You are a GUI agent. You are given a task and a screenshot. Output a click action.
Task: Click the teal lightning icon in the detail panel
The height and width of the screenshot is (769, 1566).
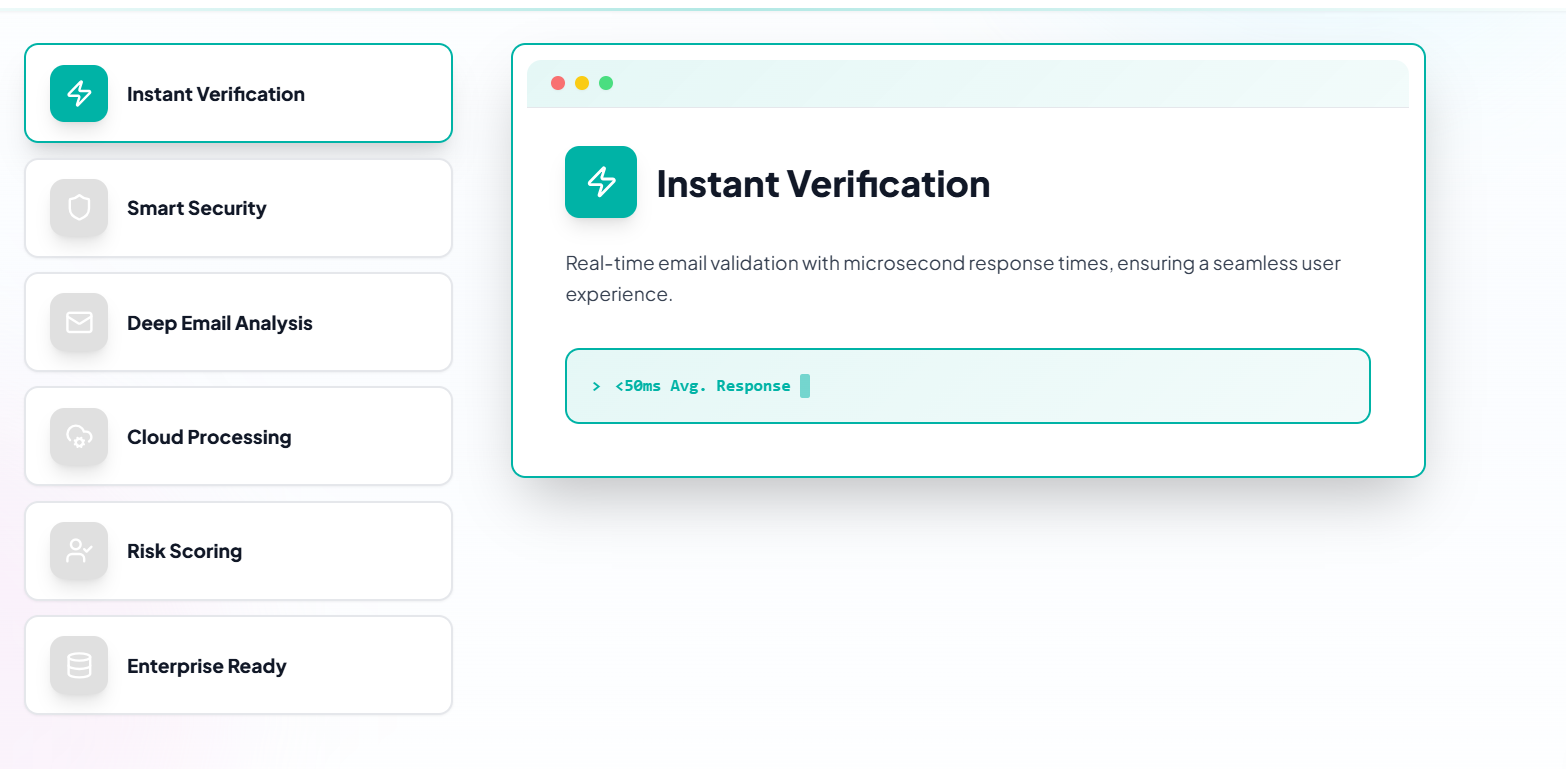(x=601, y=182)
